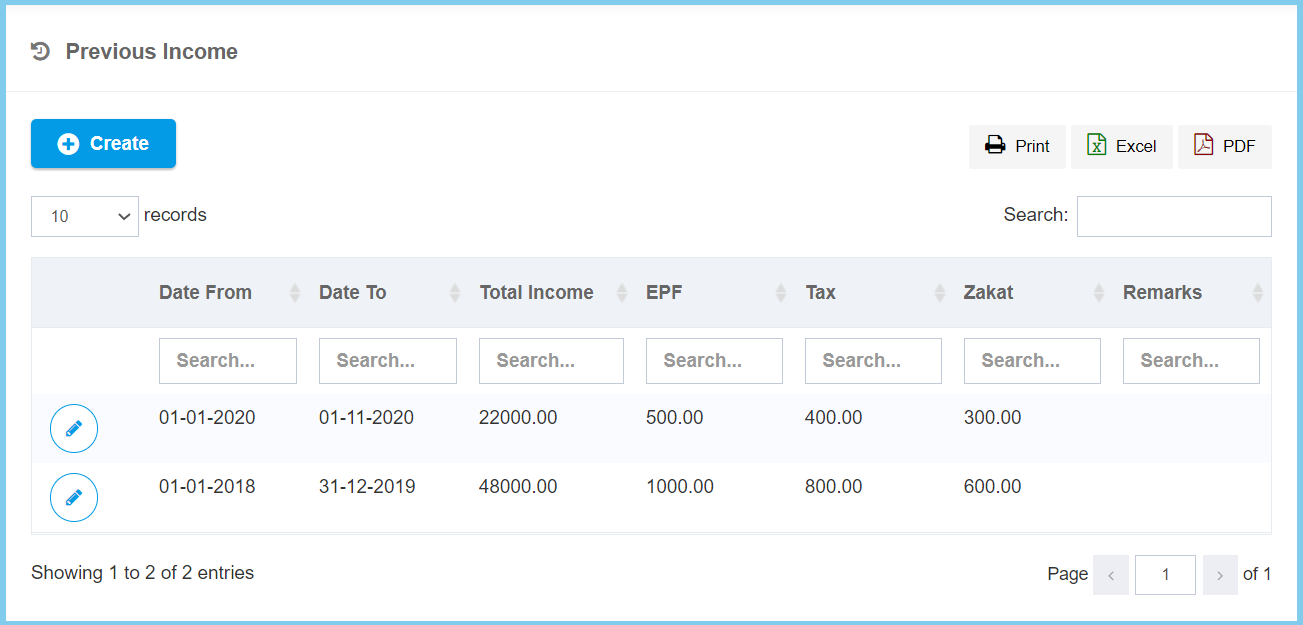Go to the previous page arrow
Image resolution: width=1303 pixels, height=625 pixels.
tap(1111, 575)
